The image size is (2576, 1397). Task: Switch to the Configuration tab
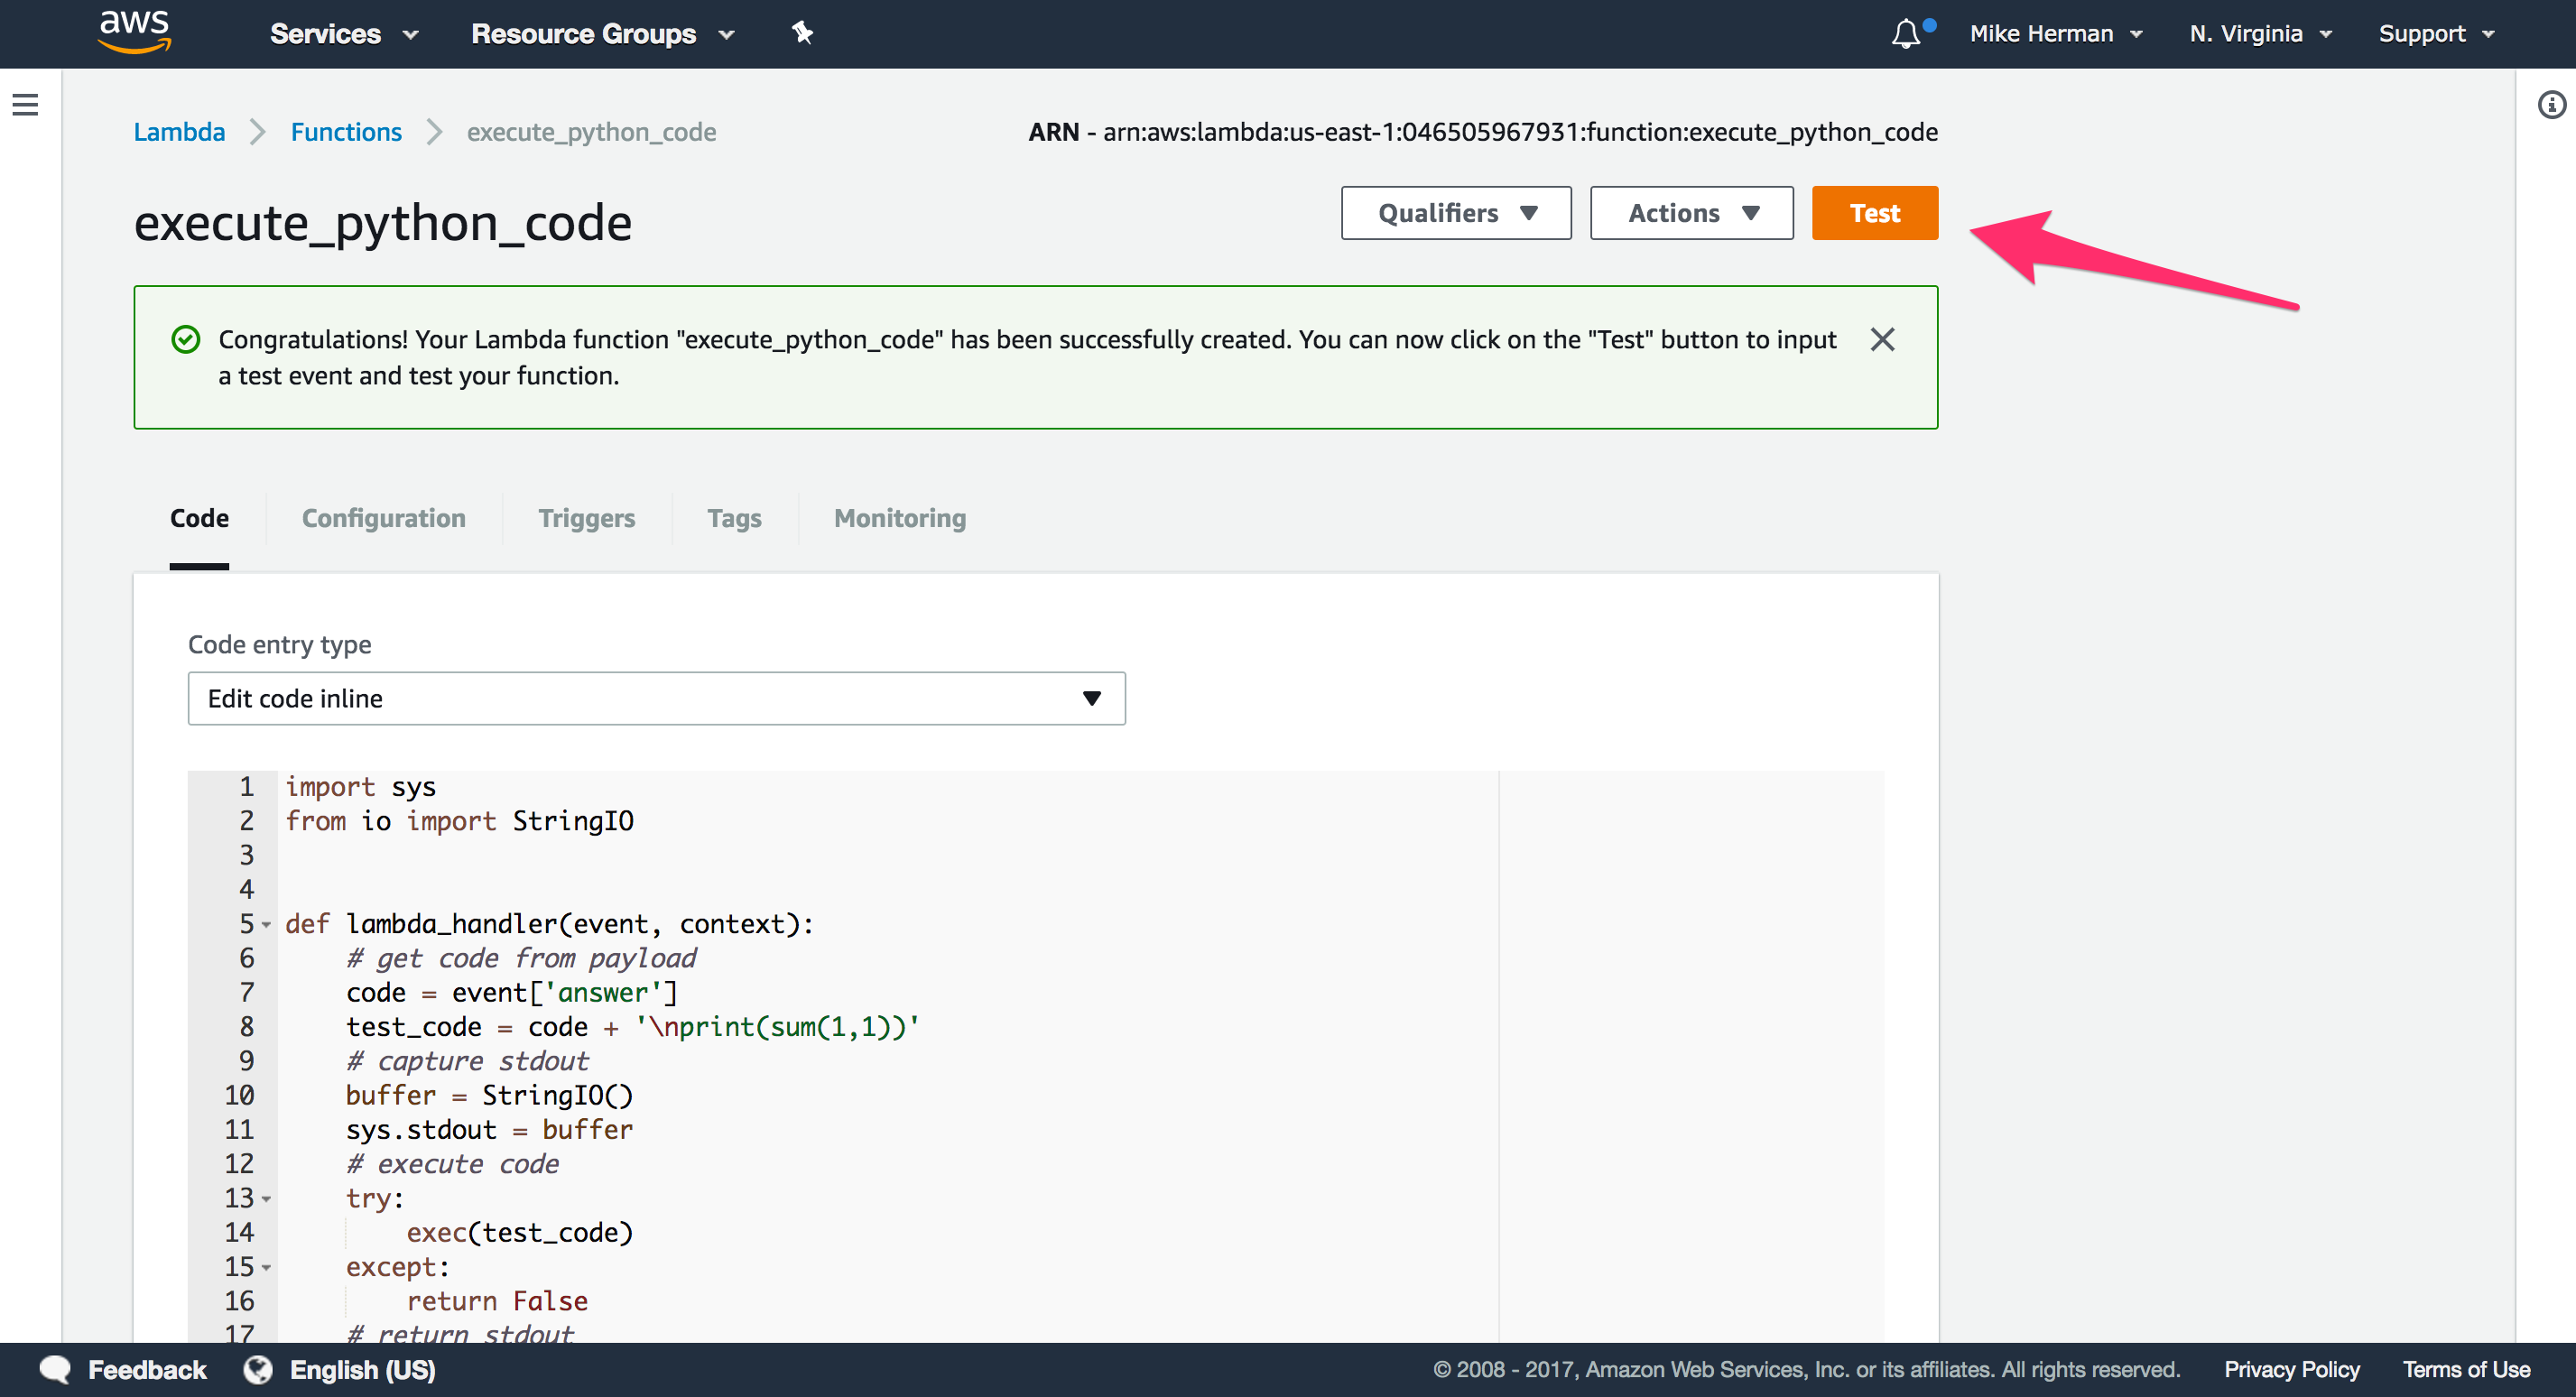point(384,518)
